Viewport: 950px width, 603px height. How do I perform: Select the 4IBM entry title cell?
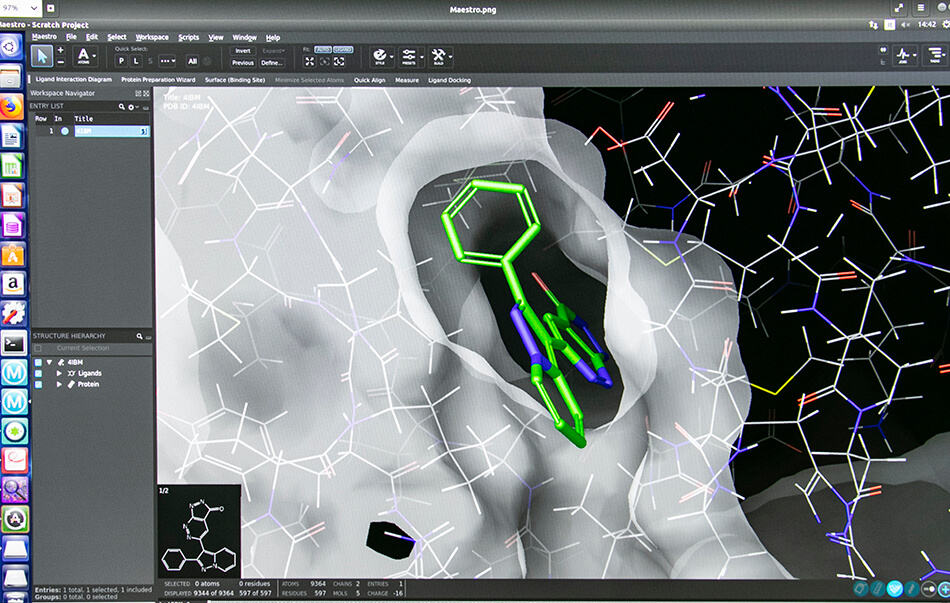pos(112,131)
